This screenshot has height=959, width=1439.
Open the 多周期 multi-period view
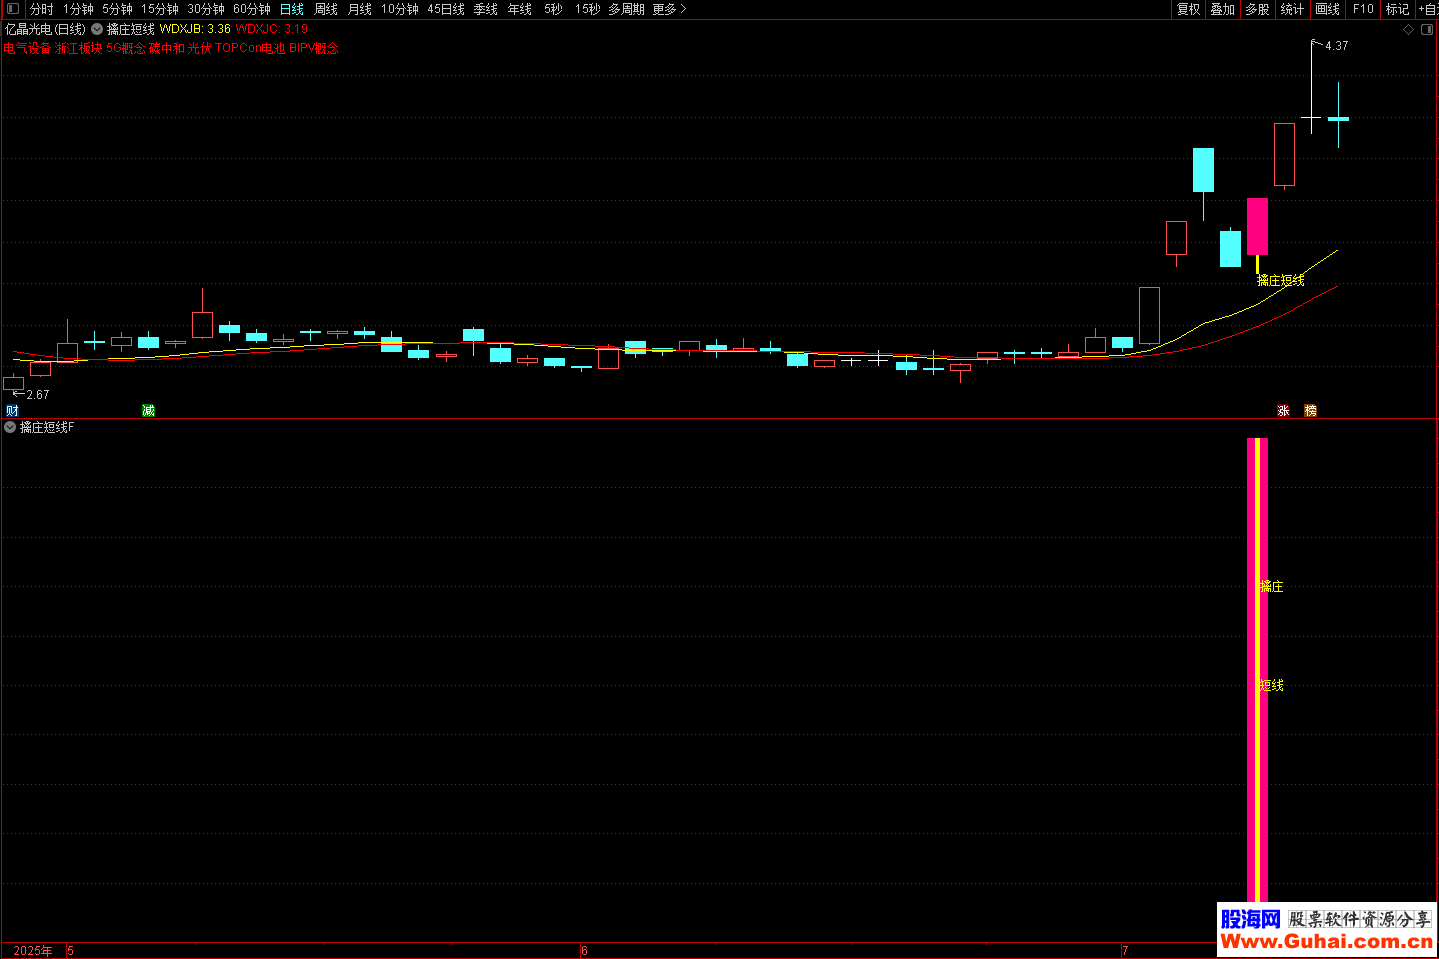tap(626, 9)
